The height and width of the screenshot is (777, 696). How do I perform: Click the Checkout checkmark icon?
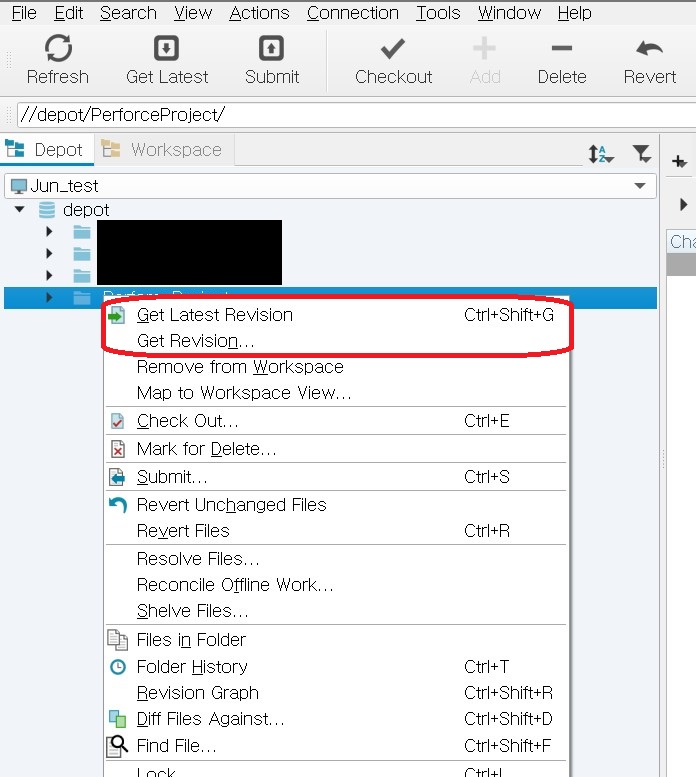[x=393, y=49]
